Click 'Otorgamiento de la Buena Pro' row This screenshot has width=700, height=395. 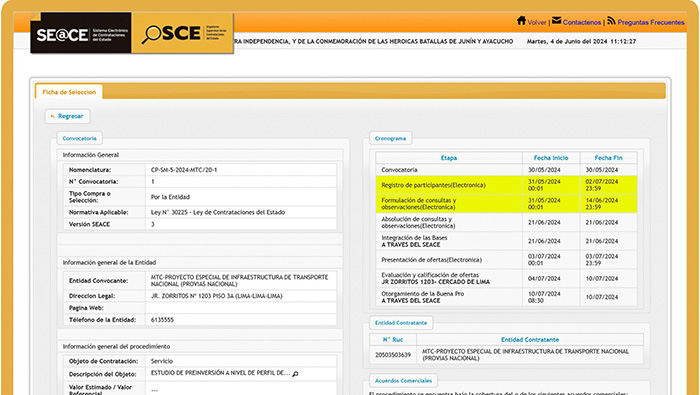(507, 297)
